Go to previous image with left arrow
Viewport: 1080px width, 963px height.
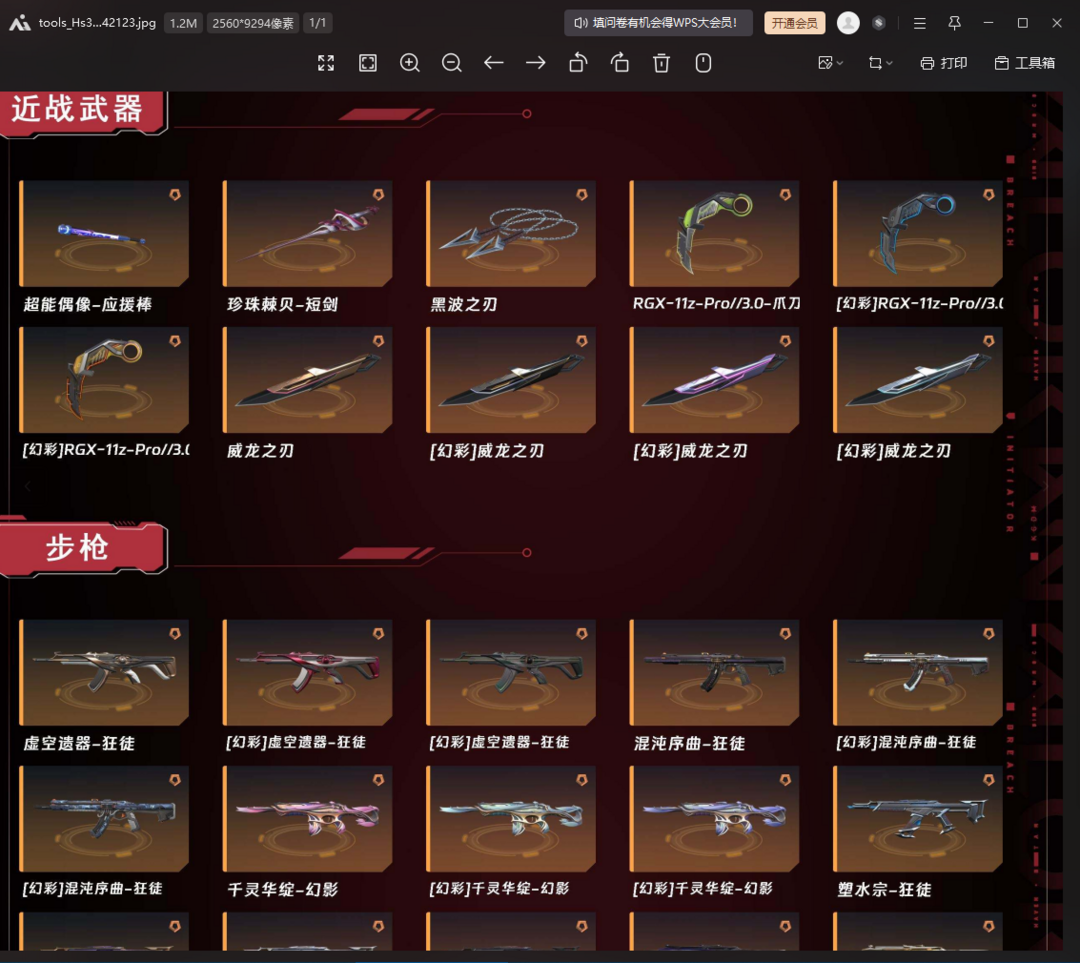point(493,63)
